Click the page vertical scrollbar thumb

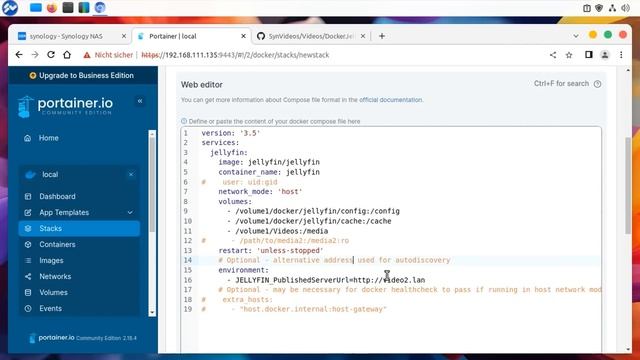point(628,186)
